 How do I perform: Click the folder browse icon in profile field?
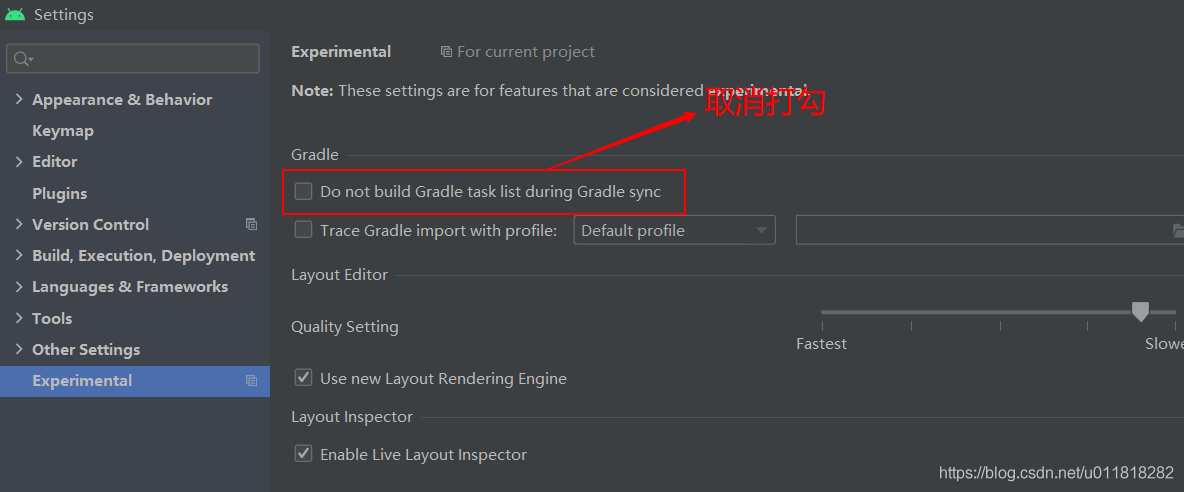(1177, 231)
